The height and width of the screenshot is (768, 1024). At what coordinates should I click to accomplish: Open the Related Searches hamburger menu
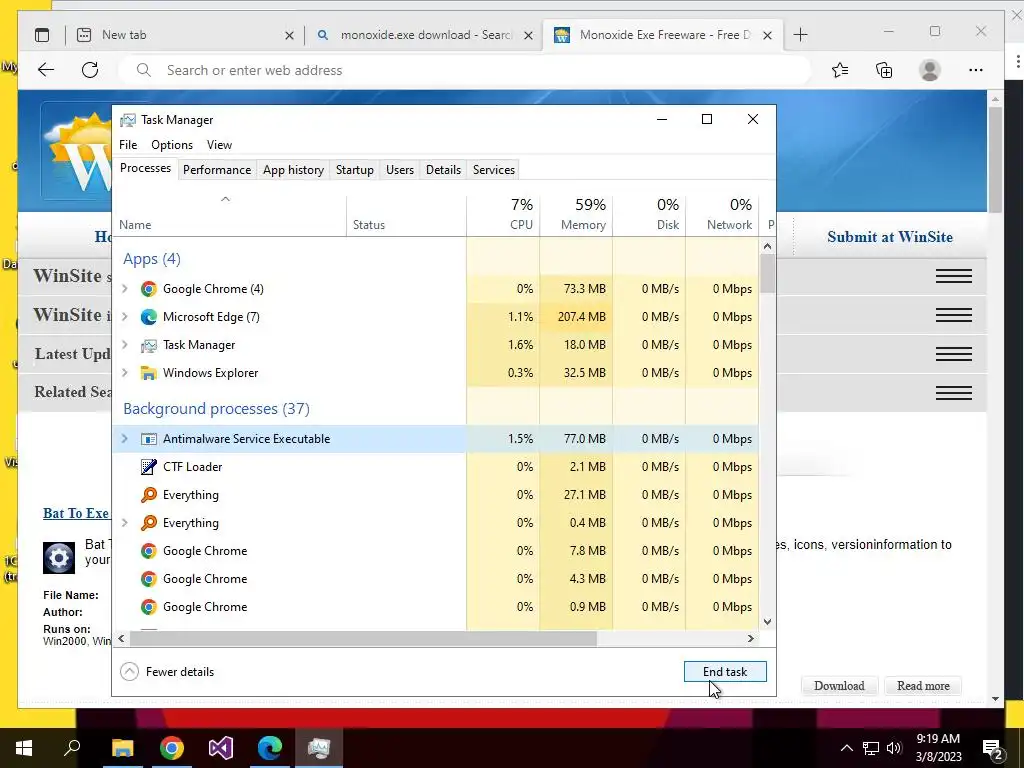953,392
